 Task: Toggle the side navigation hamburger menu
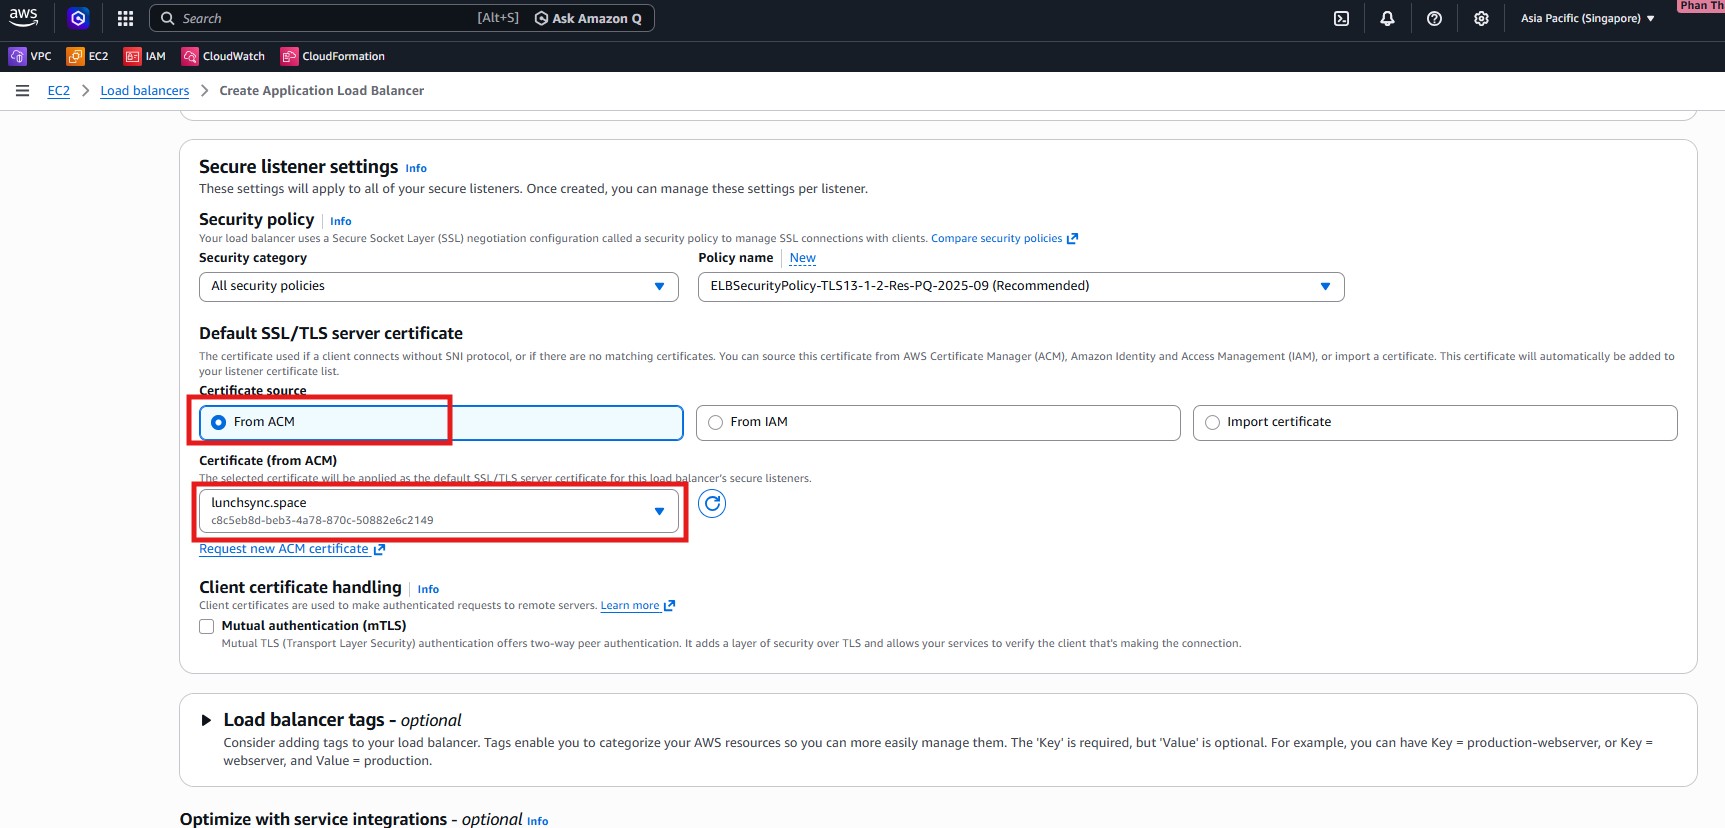[x=22, y=91]
